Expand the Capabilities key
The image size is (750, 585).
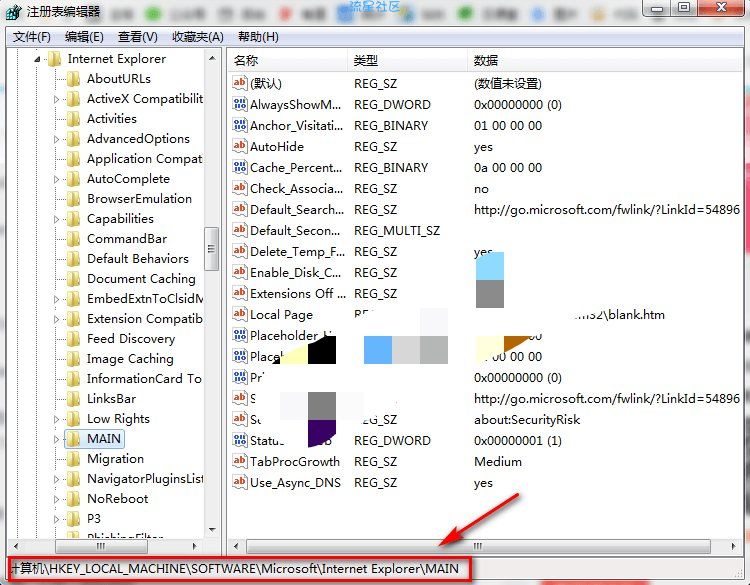point(56,219)
